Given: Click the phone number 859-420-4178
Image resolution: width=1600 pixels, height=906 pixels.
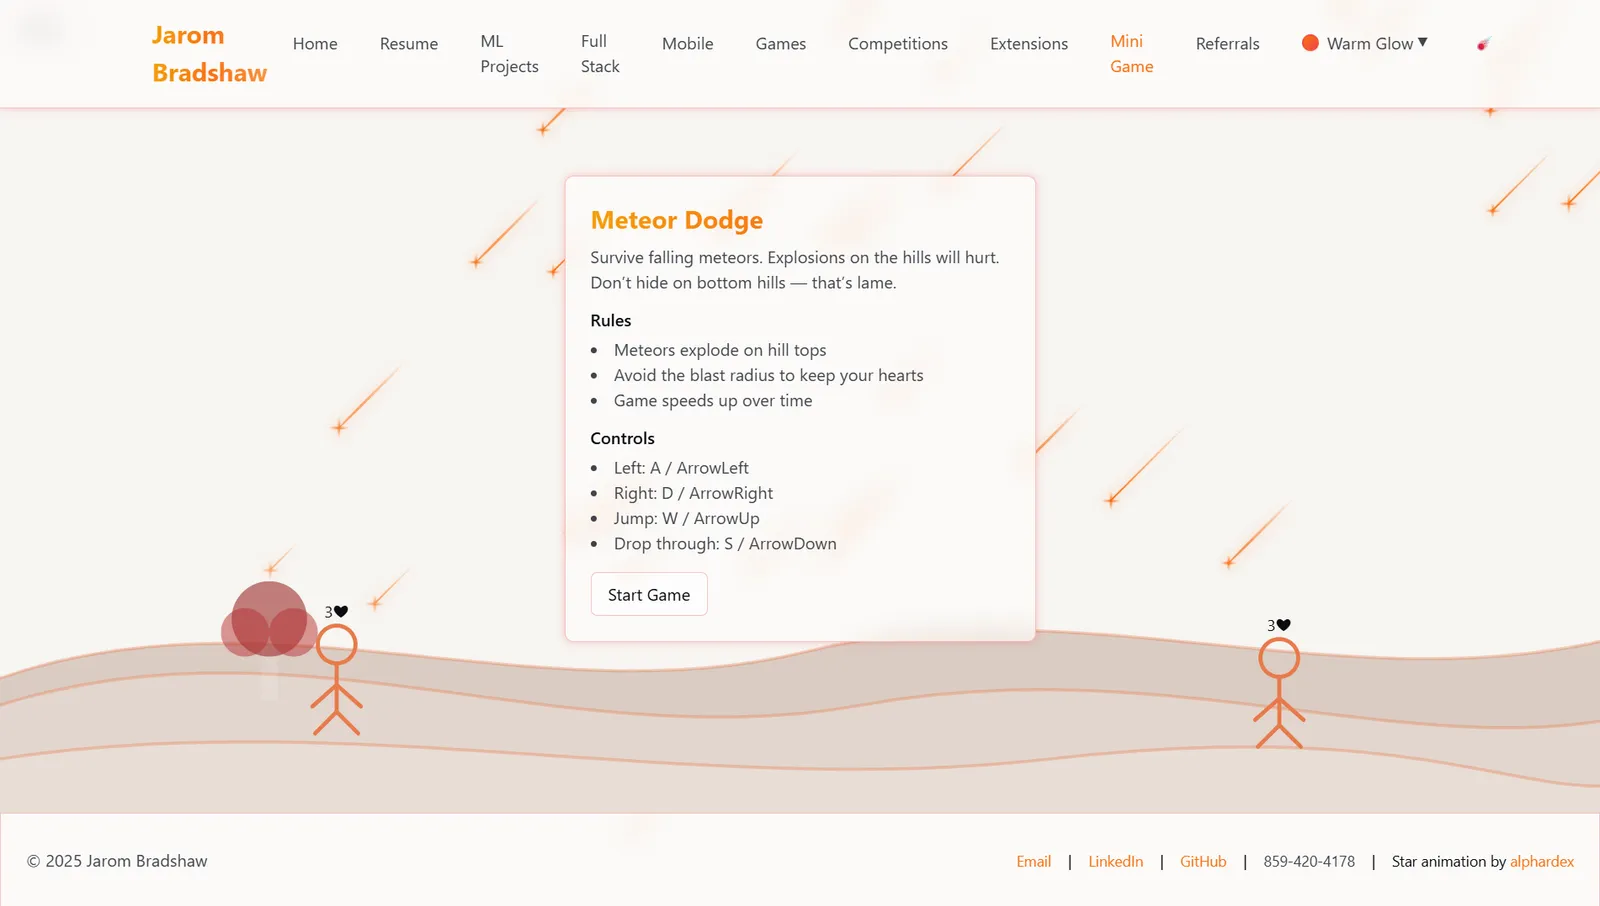Looking at the screenshot, I should (1309, 861).
